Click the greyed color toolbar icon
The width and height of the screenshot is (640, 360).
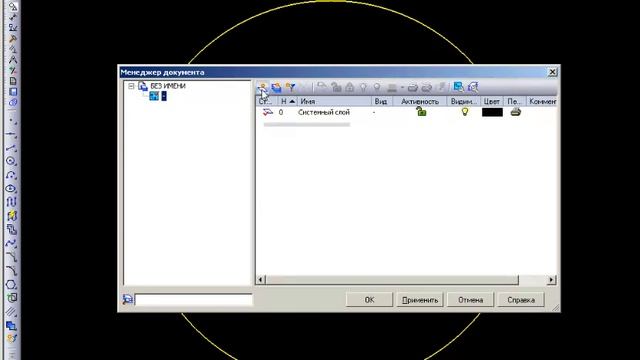pos(392,87)
